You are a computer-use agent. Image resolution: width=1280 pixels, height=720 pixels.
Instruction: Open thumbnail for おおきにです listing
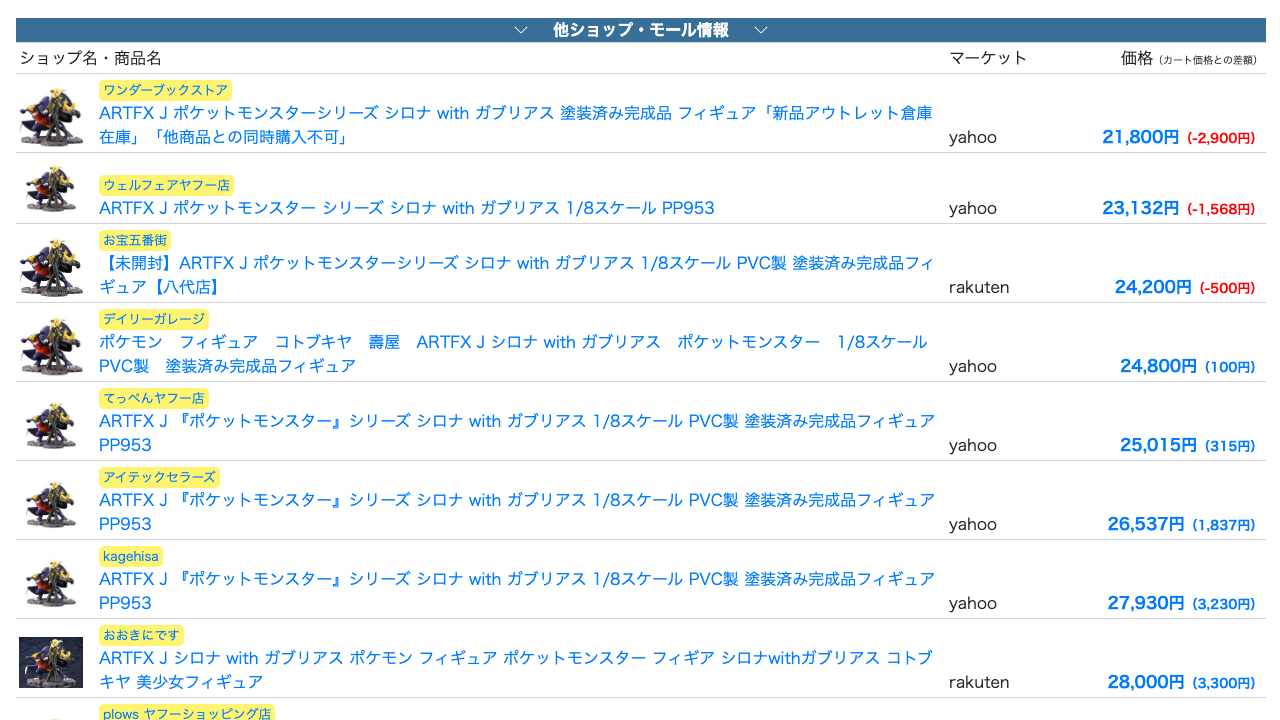click(51, 662)
